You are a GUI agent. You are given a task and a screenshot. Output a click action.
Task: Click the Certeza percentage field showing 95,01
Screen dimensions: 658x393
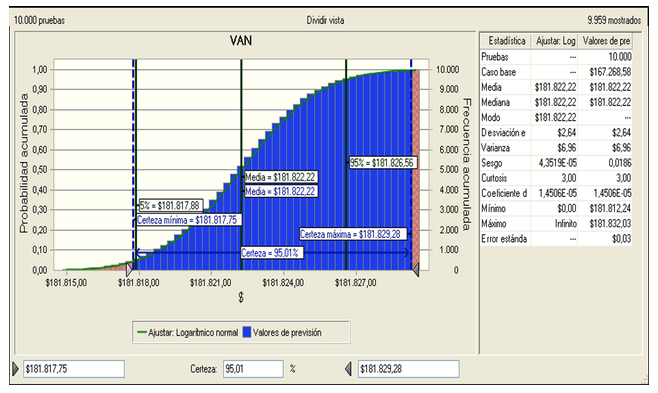(253, 369)
